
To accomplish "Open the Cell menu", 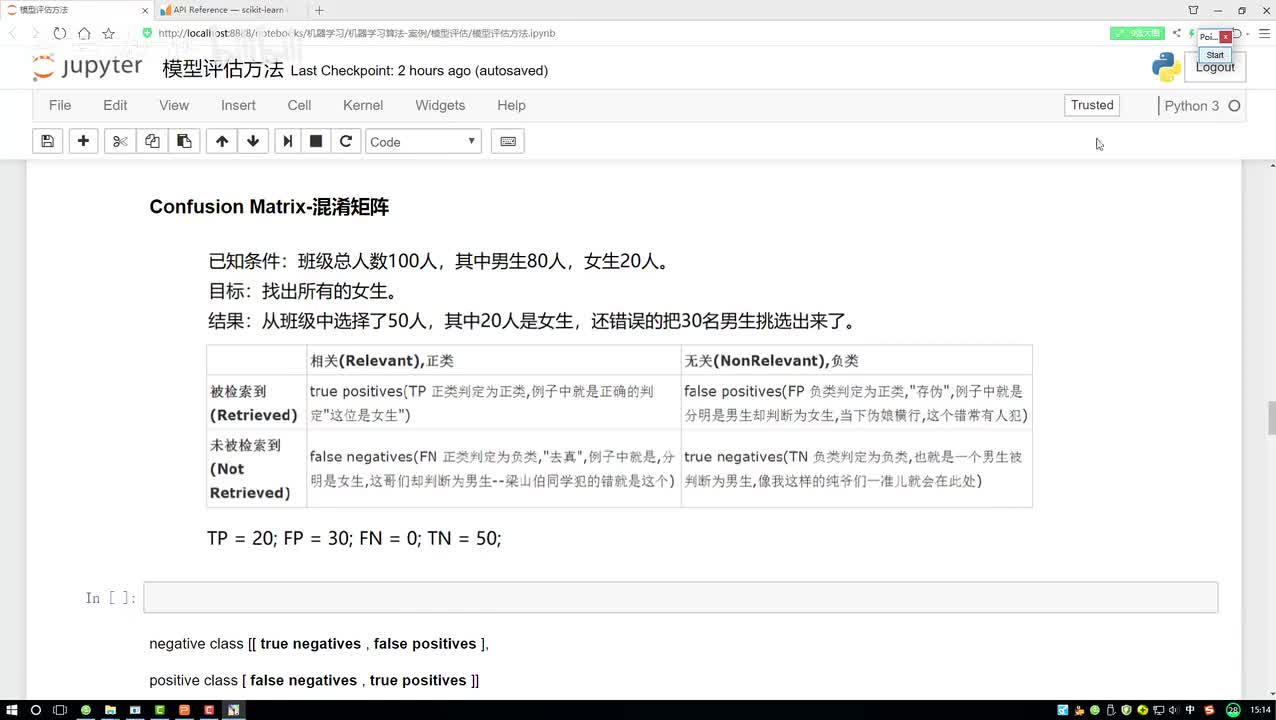I will [x=299, y=105].
